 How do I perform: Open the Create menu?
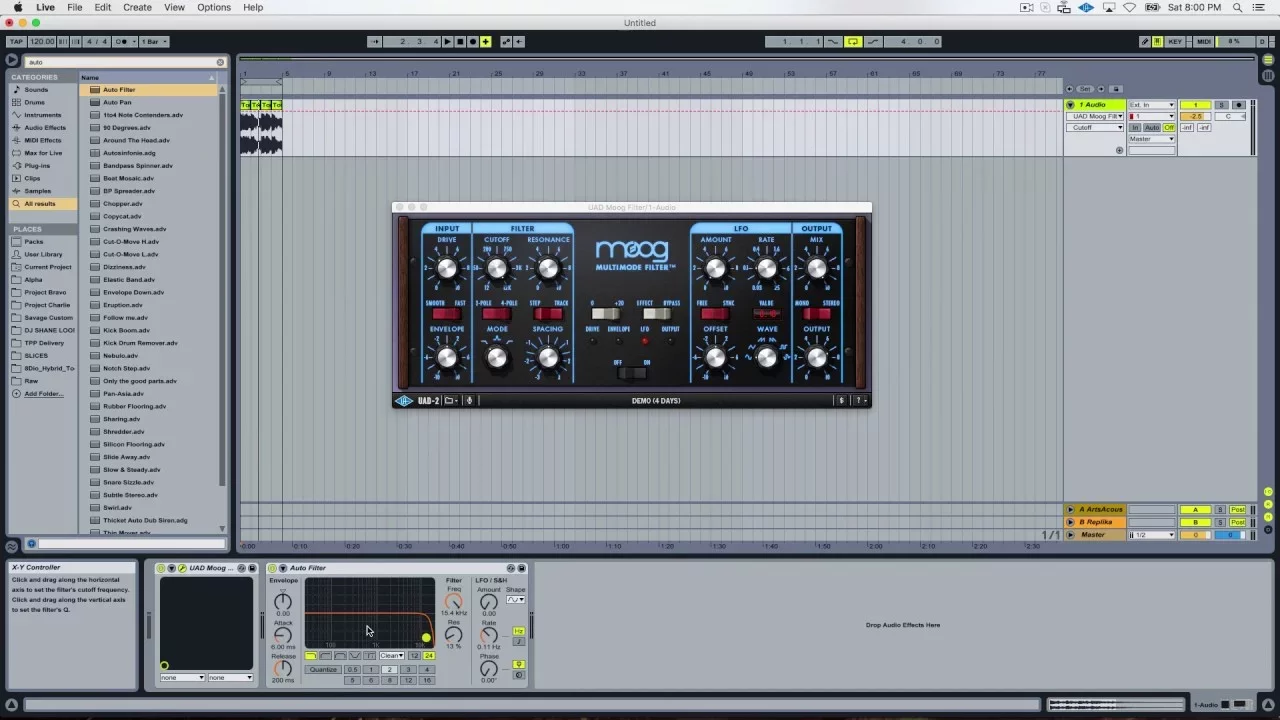(x=137, y=7)
